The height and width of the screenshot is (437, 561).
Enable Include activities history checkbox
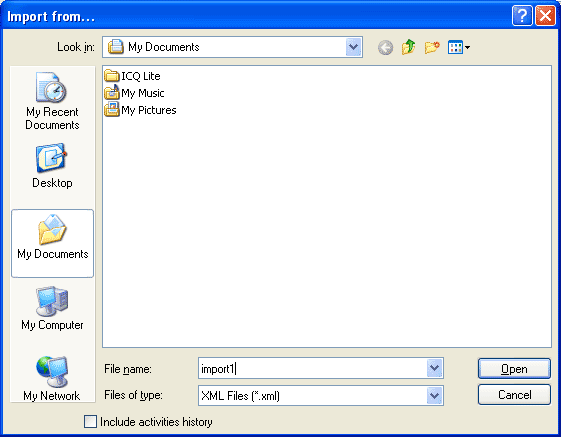(x=90, y=422)
